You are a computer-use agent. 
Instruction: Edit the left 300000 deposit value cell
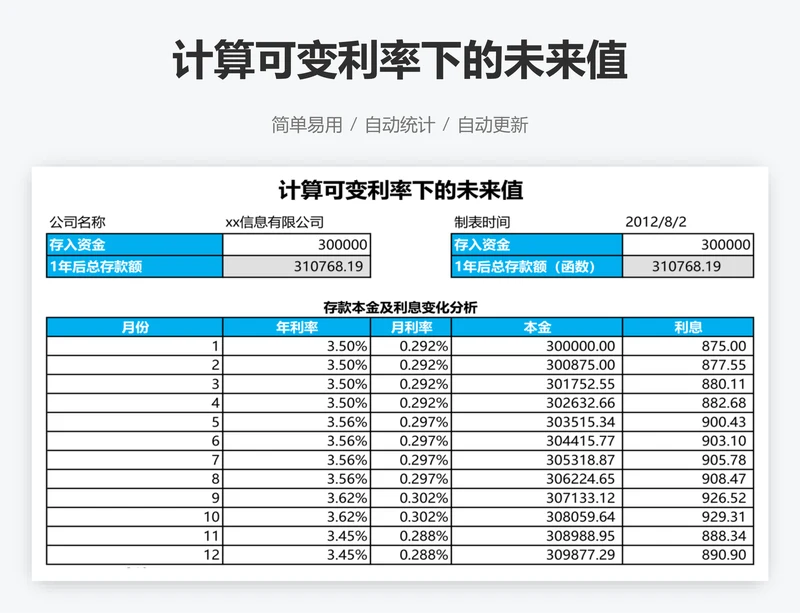tap(296, 244)
